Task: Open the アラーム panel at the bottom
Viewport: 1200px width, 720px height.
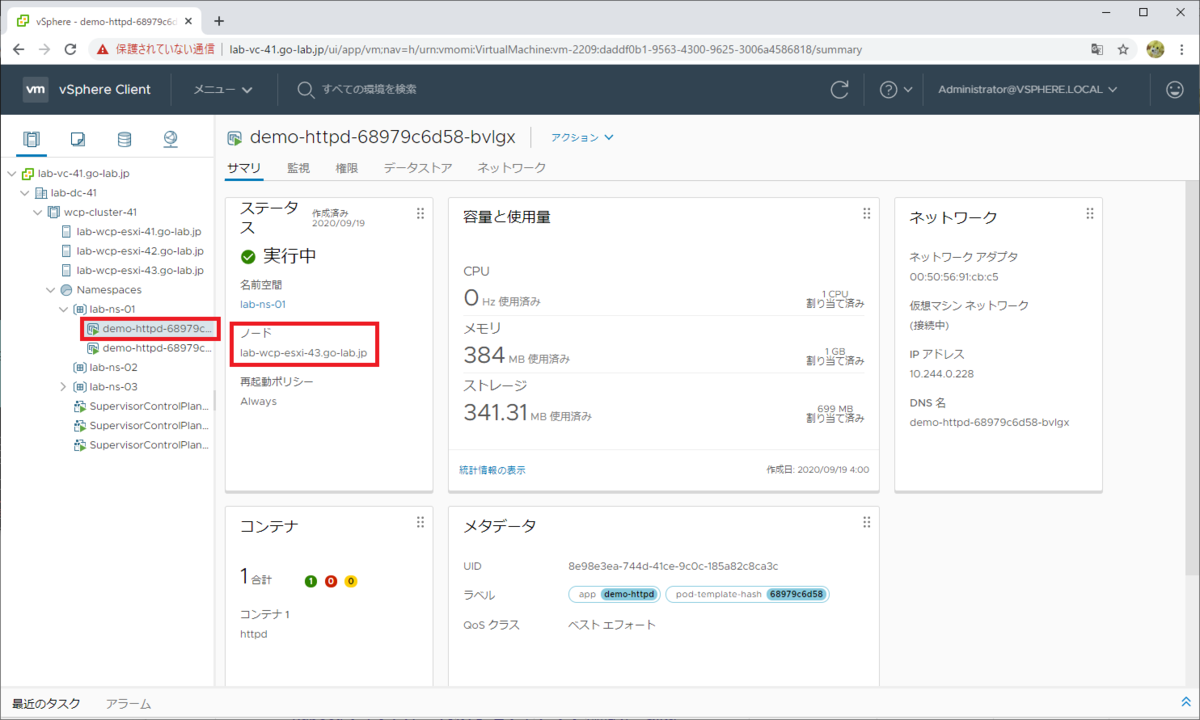Action: (127, 703)
